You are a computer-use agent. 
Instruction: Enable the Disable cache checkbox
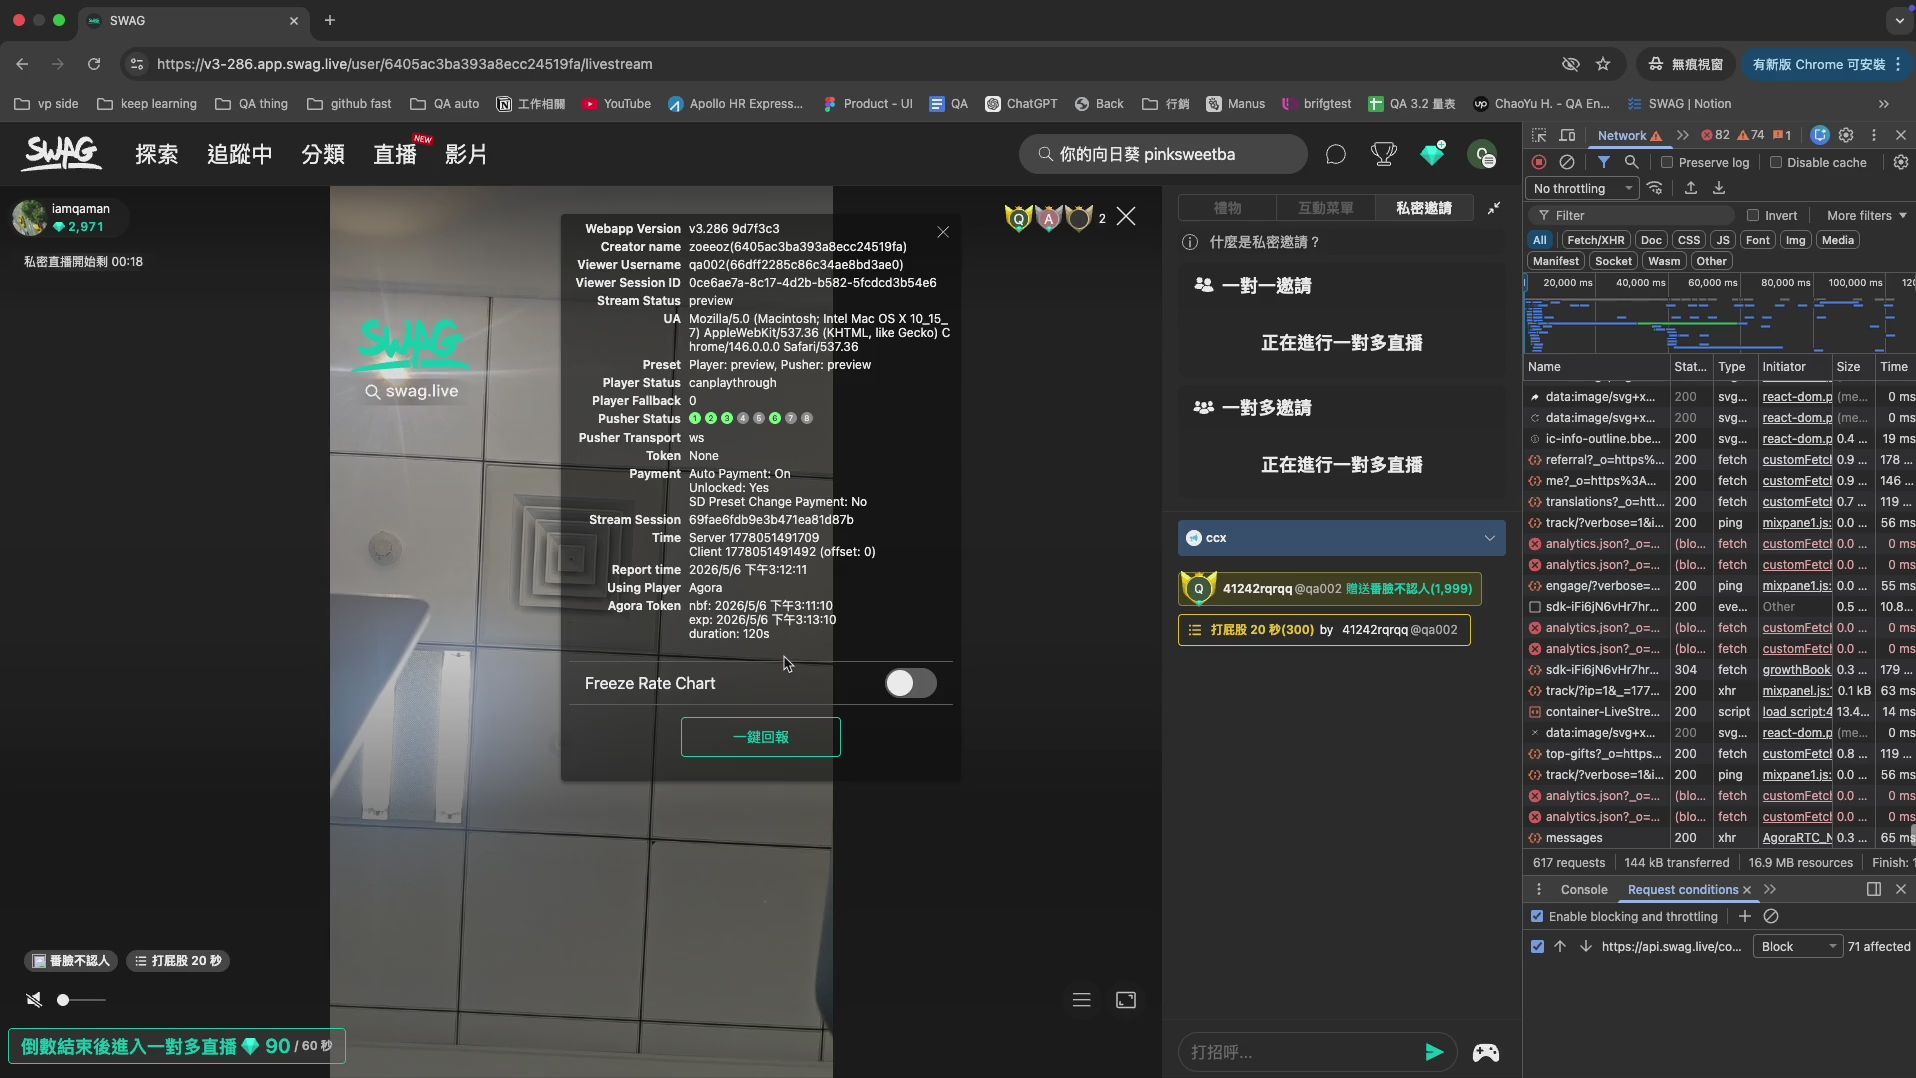[1776, 162]
